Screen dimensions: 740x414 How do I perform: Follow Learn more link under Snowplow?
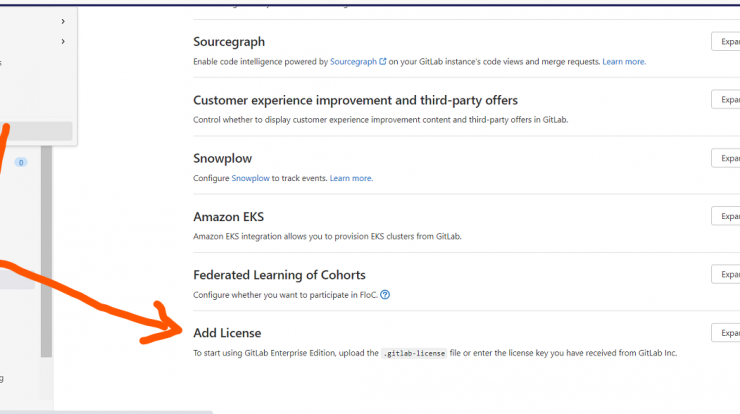[x=351, y=178]
